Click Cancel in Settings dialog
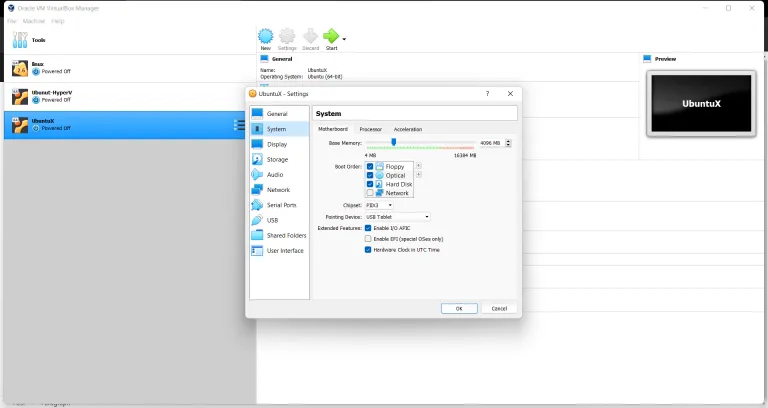This screenshot has height=408, width=768. (499, 309)
